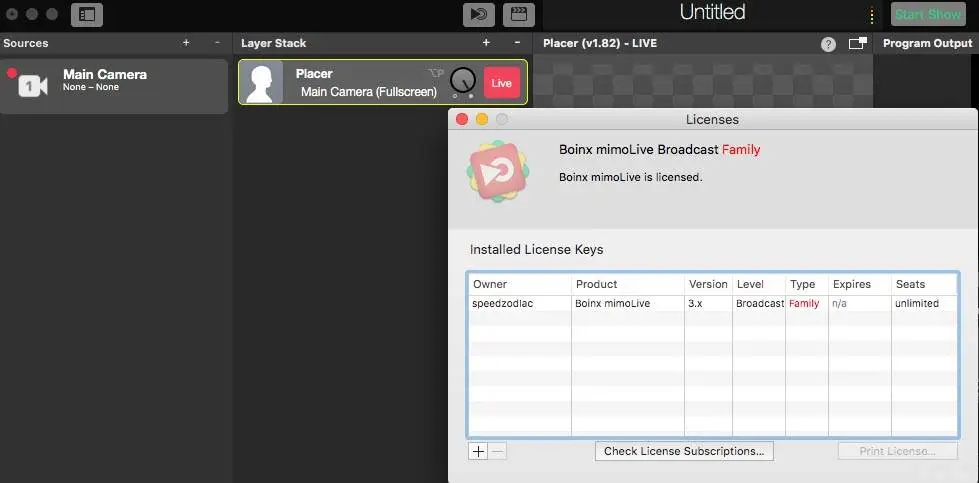Click Check License Subscriptions button
Viewport: 979px width, 483px height.
click(x=684, y=451)
